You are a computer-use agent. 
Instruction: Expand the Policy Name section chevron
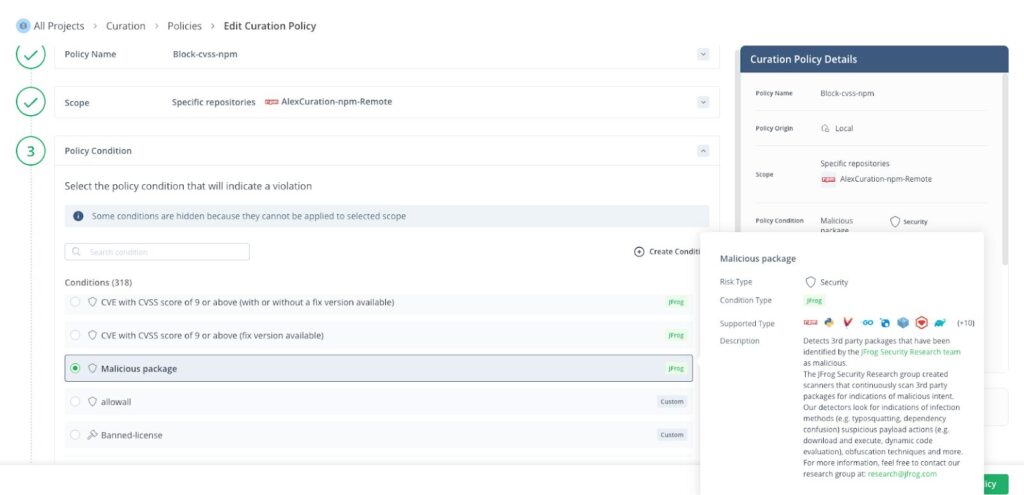(703, 54)
